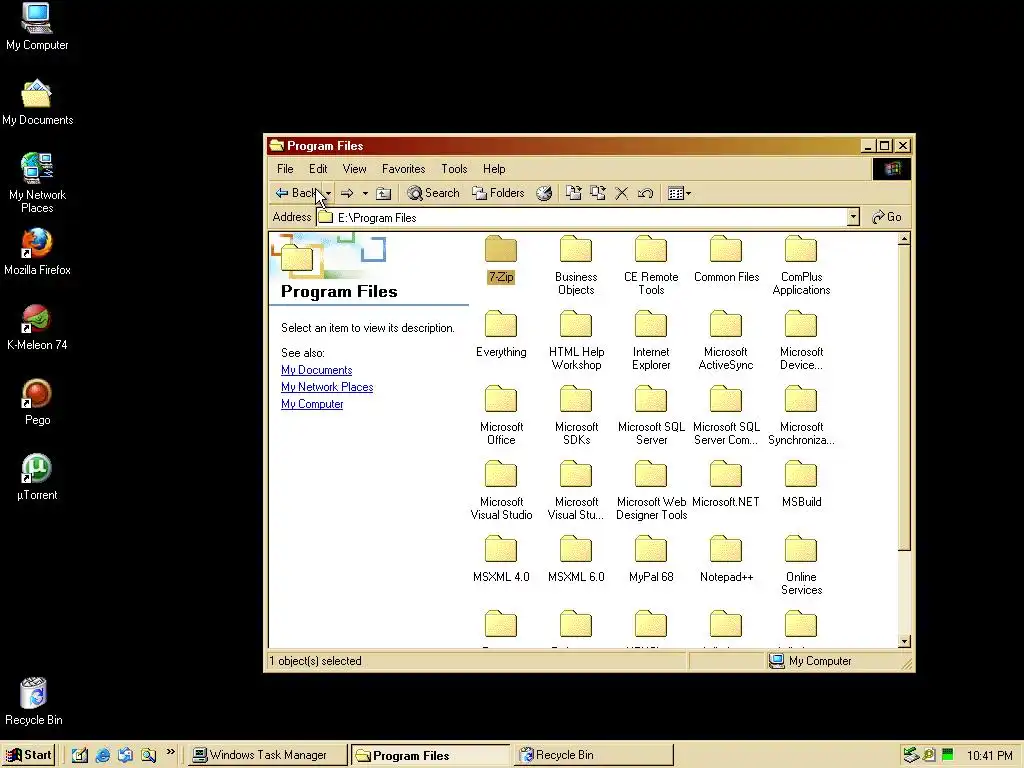Open the File menu

(285, 169)
